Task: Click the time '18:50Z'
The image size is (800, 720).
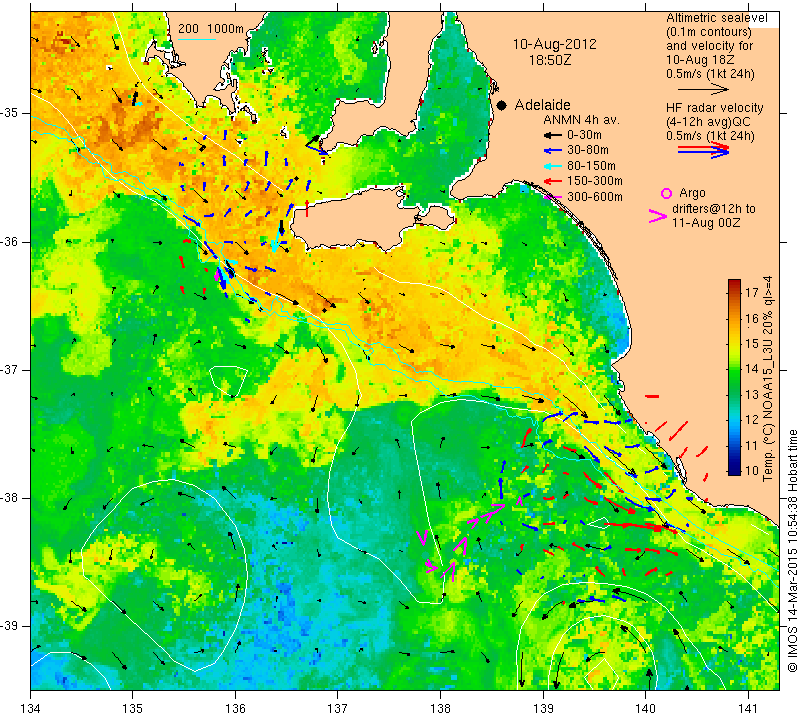Action: pos(550,60)
